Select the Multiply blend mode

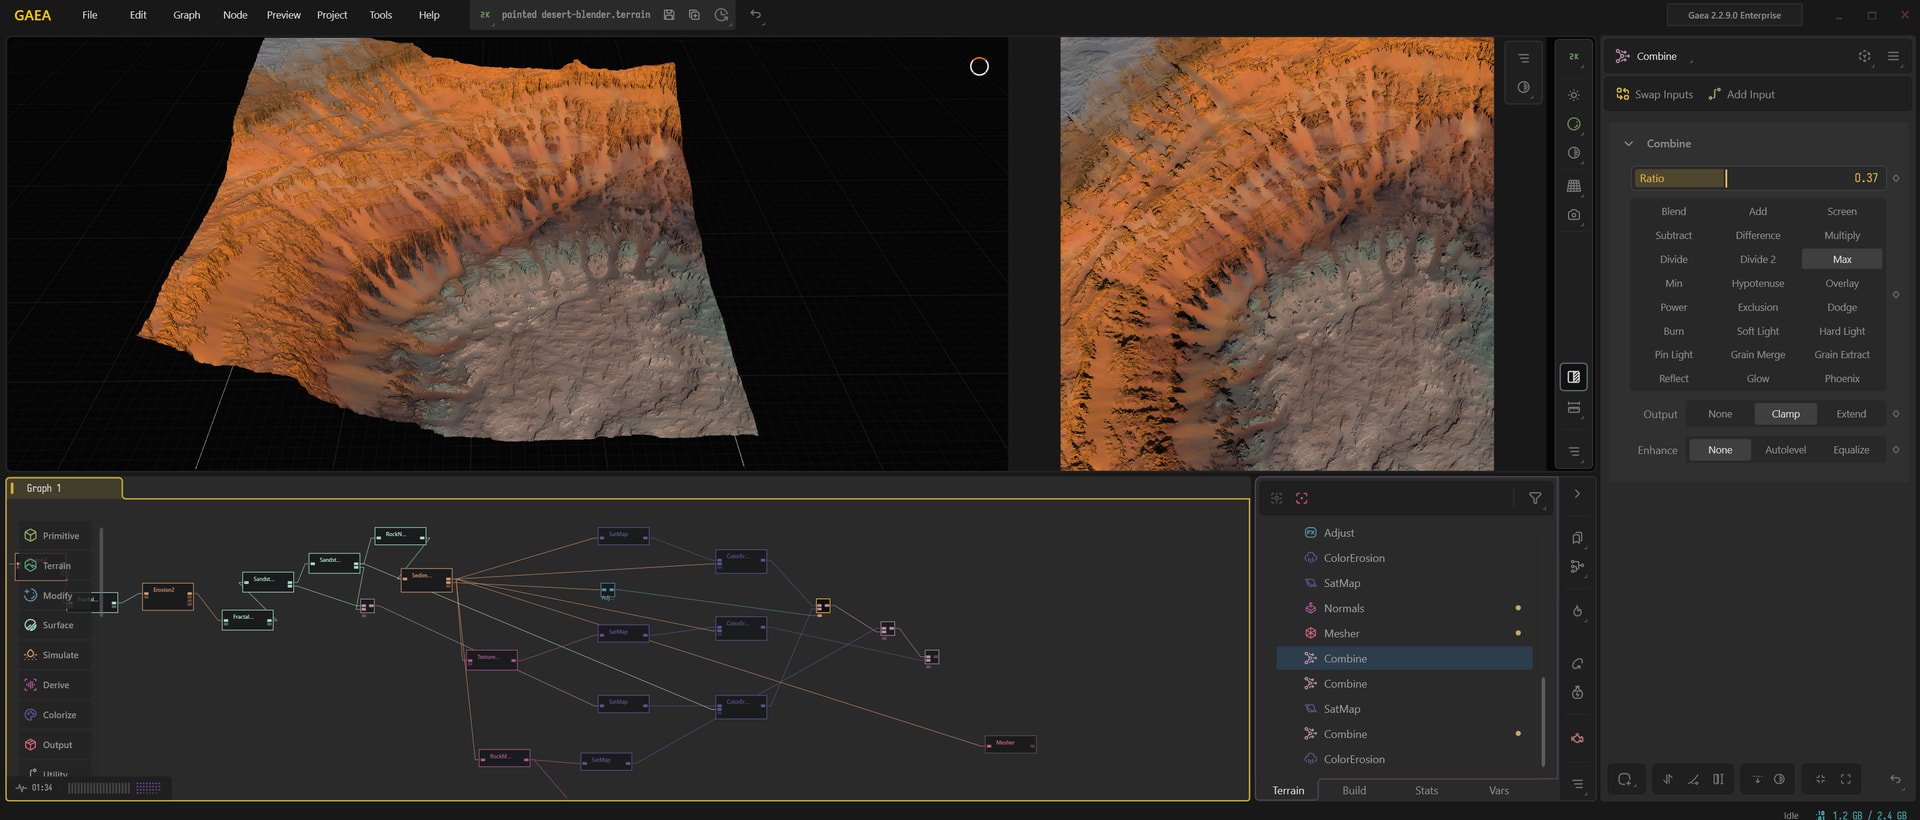[x=1841, y=236]
